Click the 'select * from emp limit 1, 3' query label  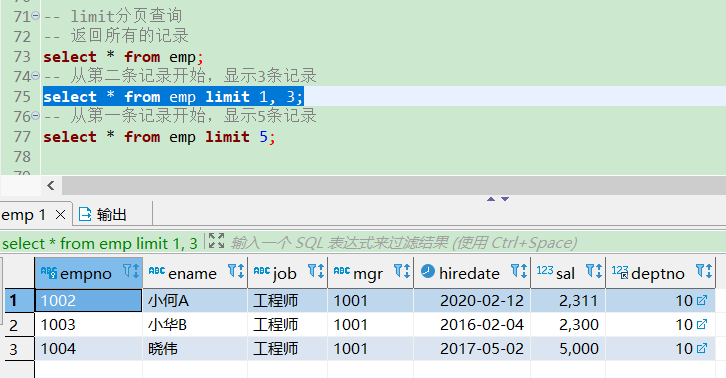pyautogui.click(x=100, y=243)
